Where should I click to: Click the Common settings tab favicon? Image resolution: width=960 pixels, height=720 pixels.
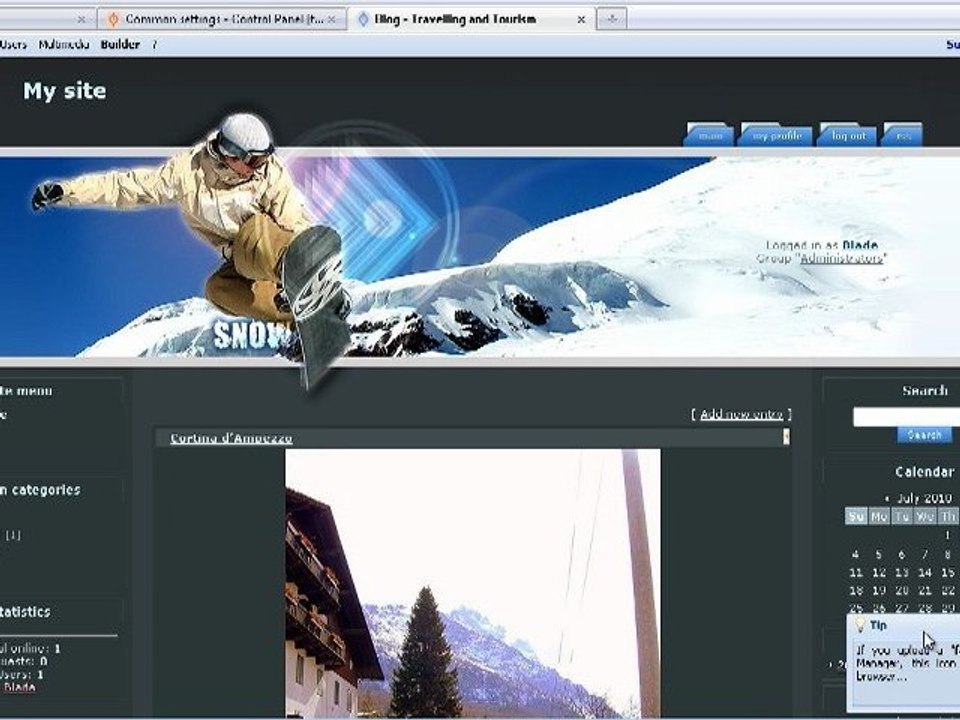click(113, 20)
